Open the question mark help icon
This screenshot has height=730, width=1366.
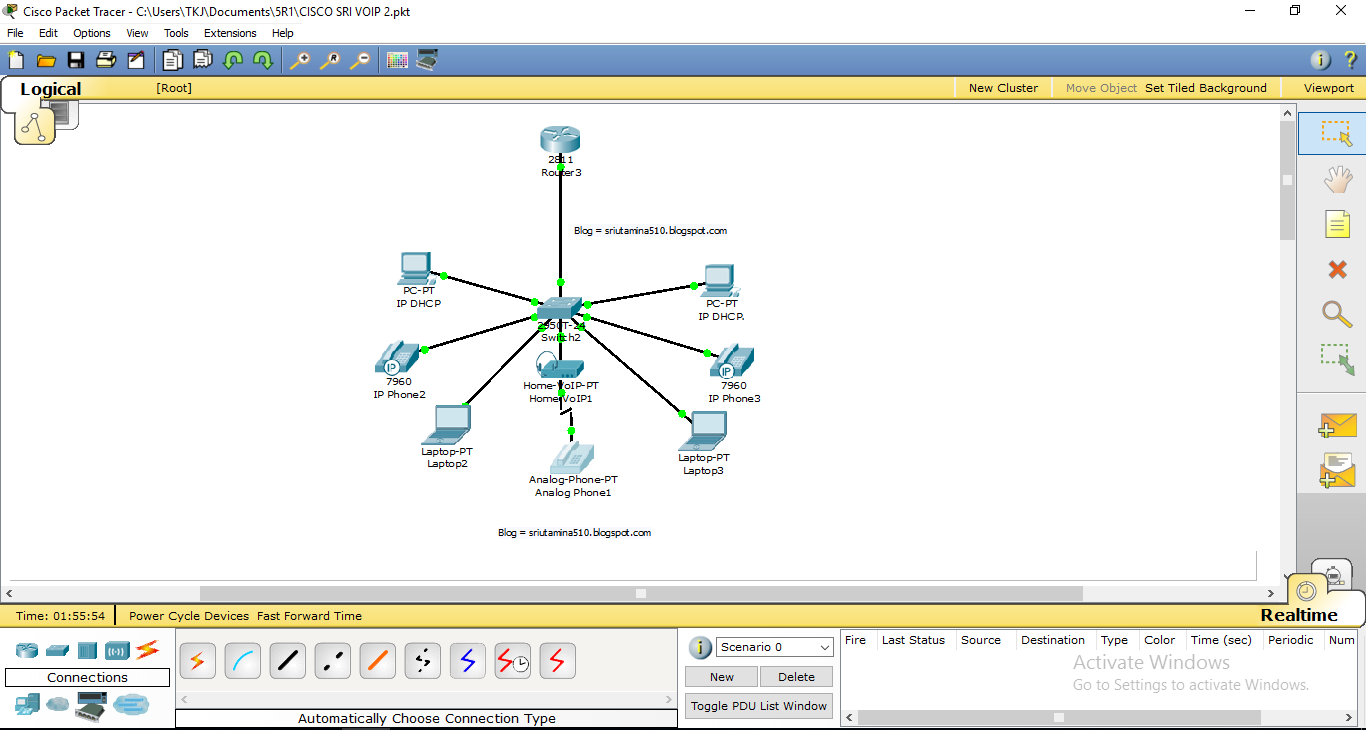(x=1350, y=60)
